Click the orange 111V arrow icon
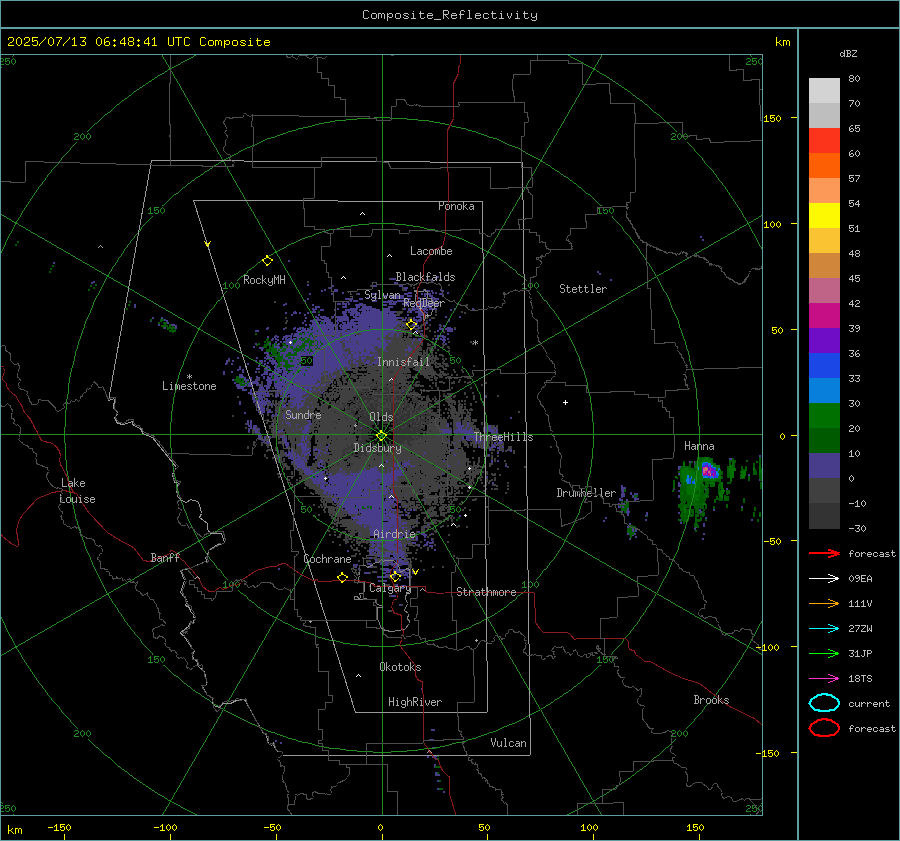This screenshot has height=841, width=900. [x=824, y=603]
